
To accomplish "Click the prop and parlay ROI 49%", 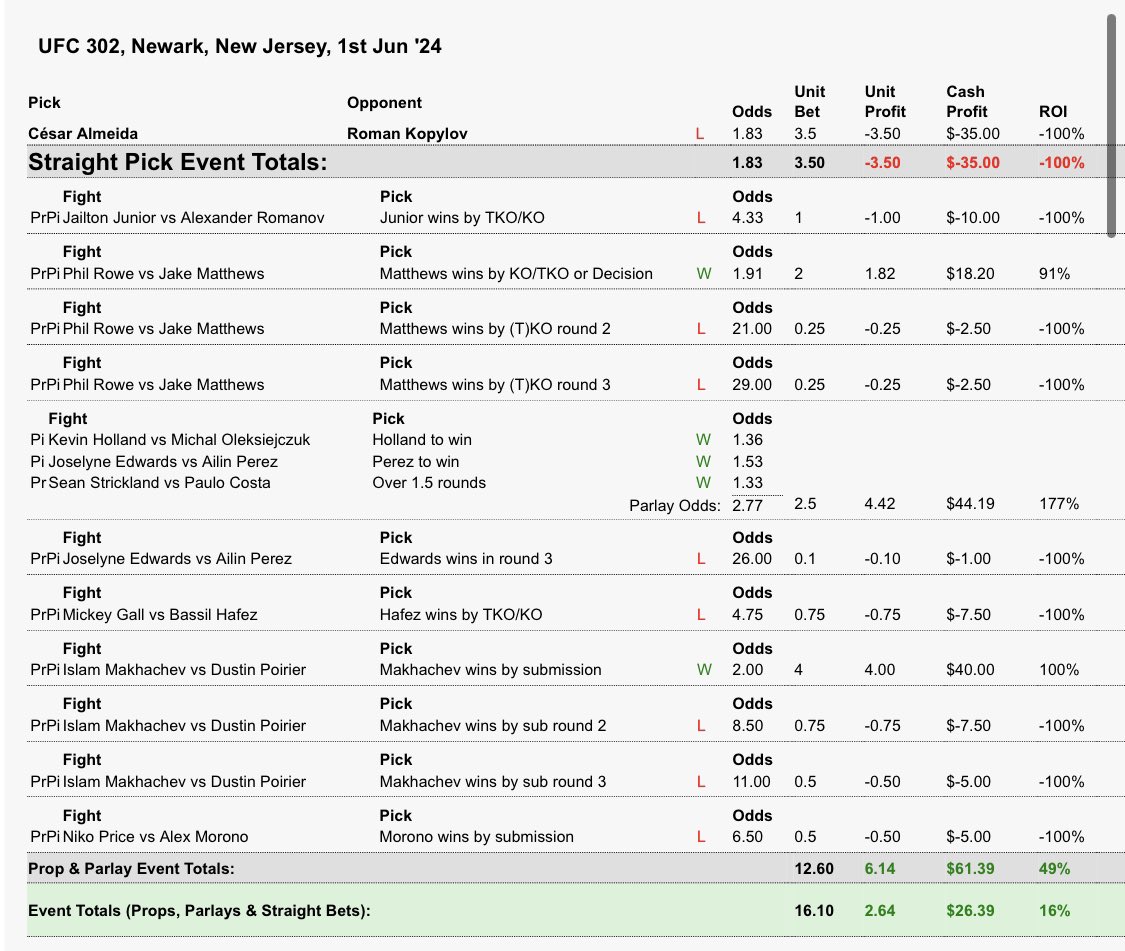I will point(1054,868).
